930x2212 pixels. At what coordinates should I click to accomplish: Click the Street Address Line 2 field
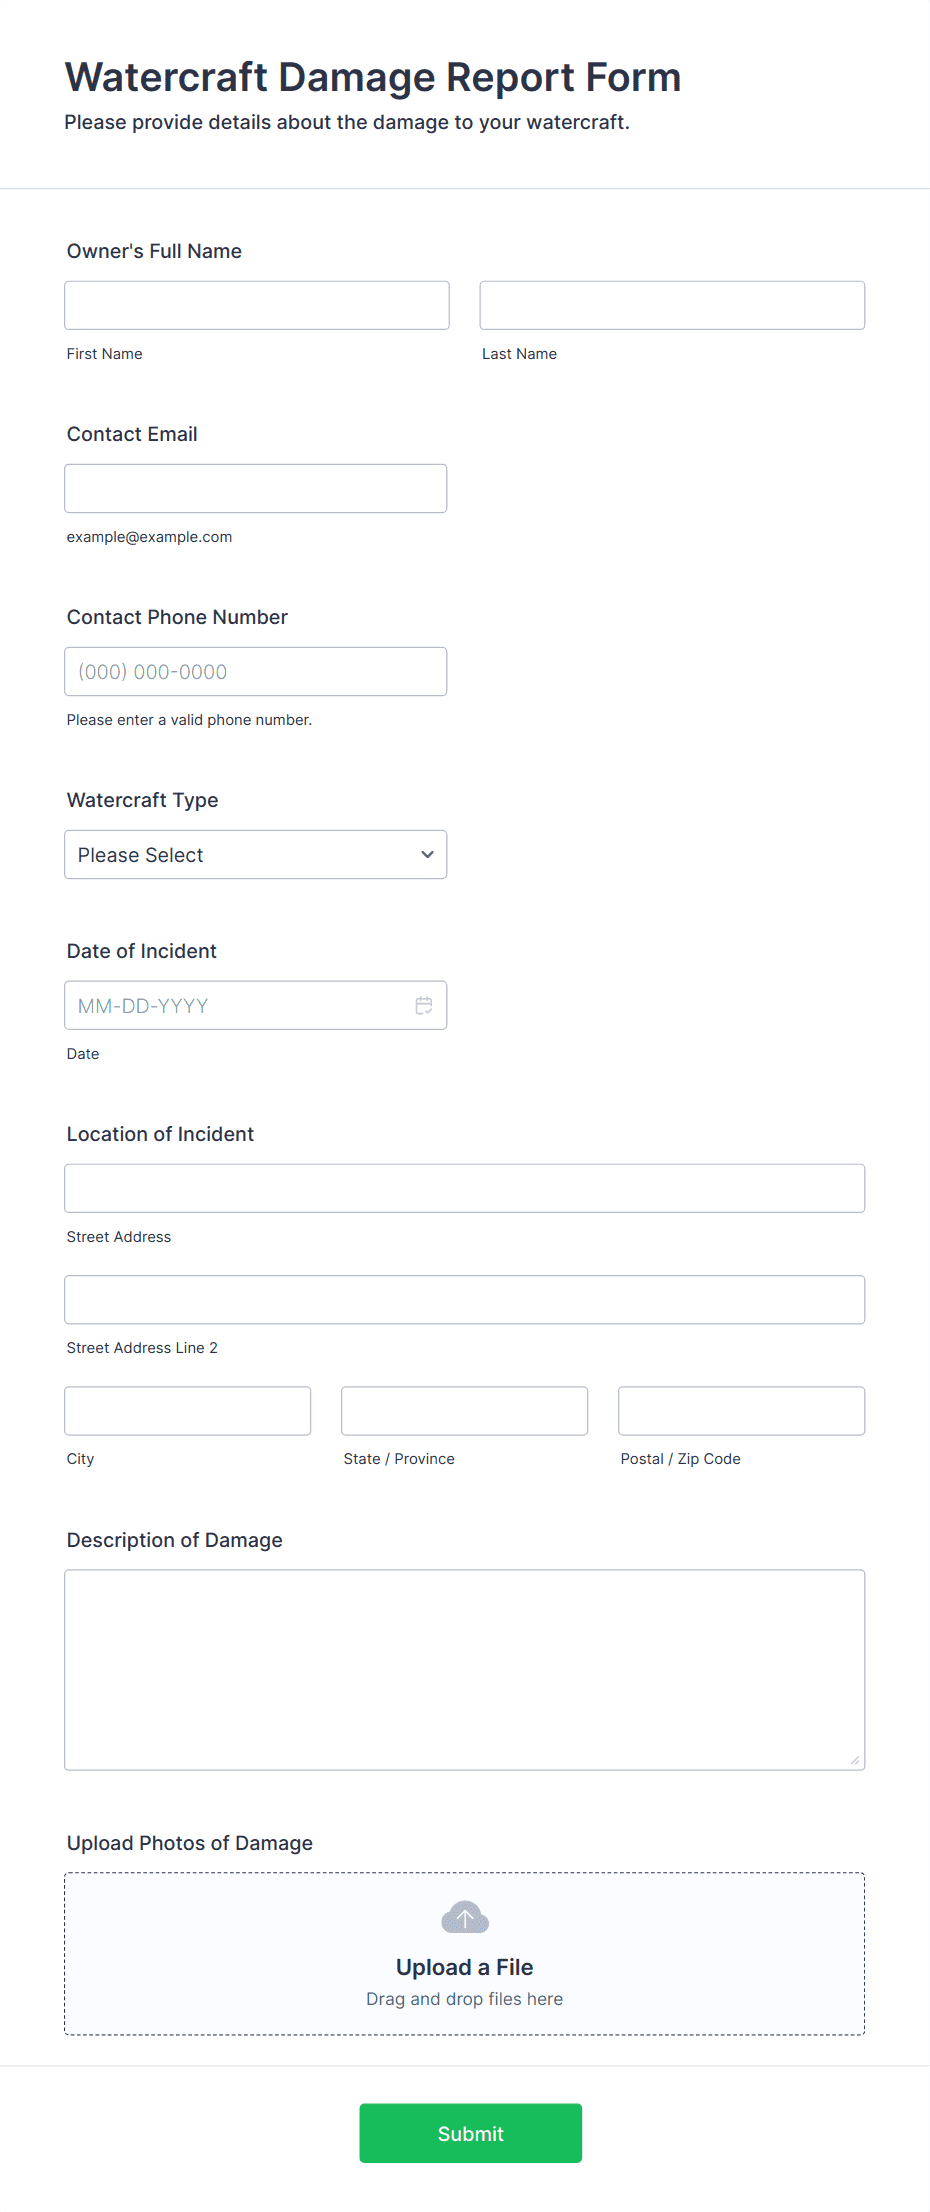(x=465, y=1299)
